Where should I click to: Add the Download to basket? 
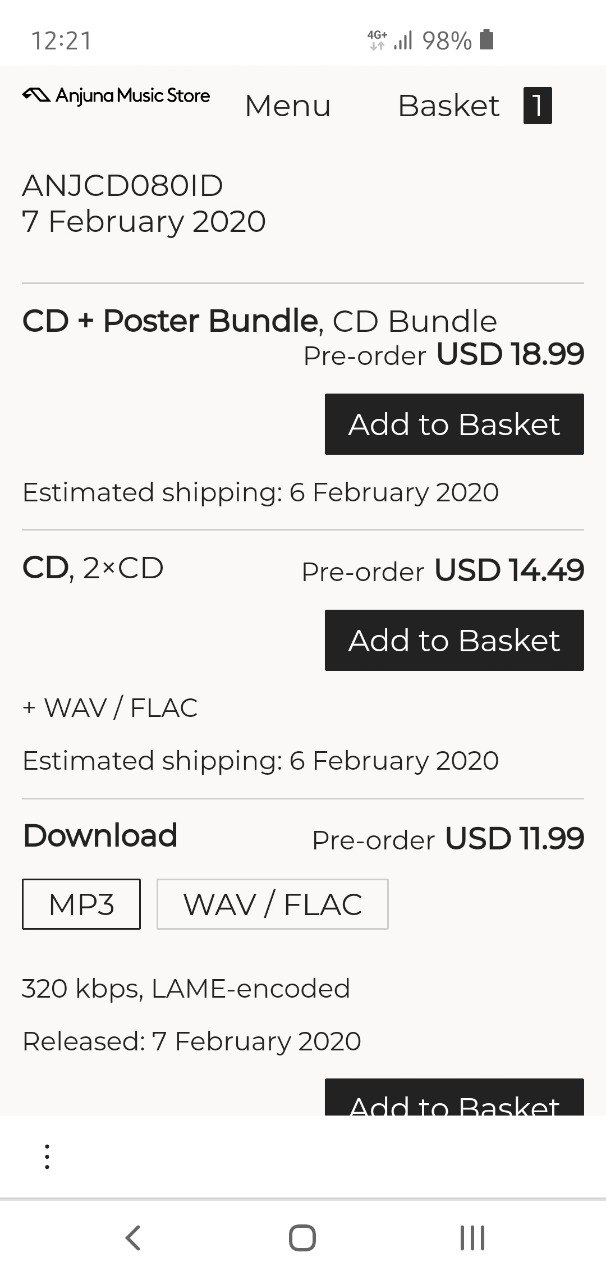coord(454,1098)
